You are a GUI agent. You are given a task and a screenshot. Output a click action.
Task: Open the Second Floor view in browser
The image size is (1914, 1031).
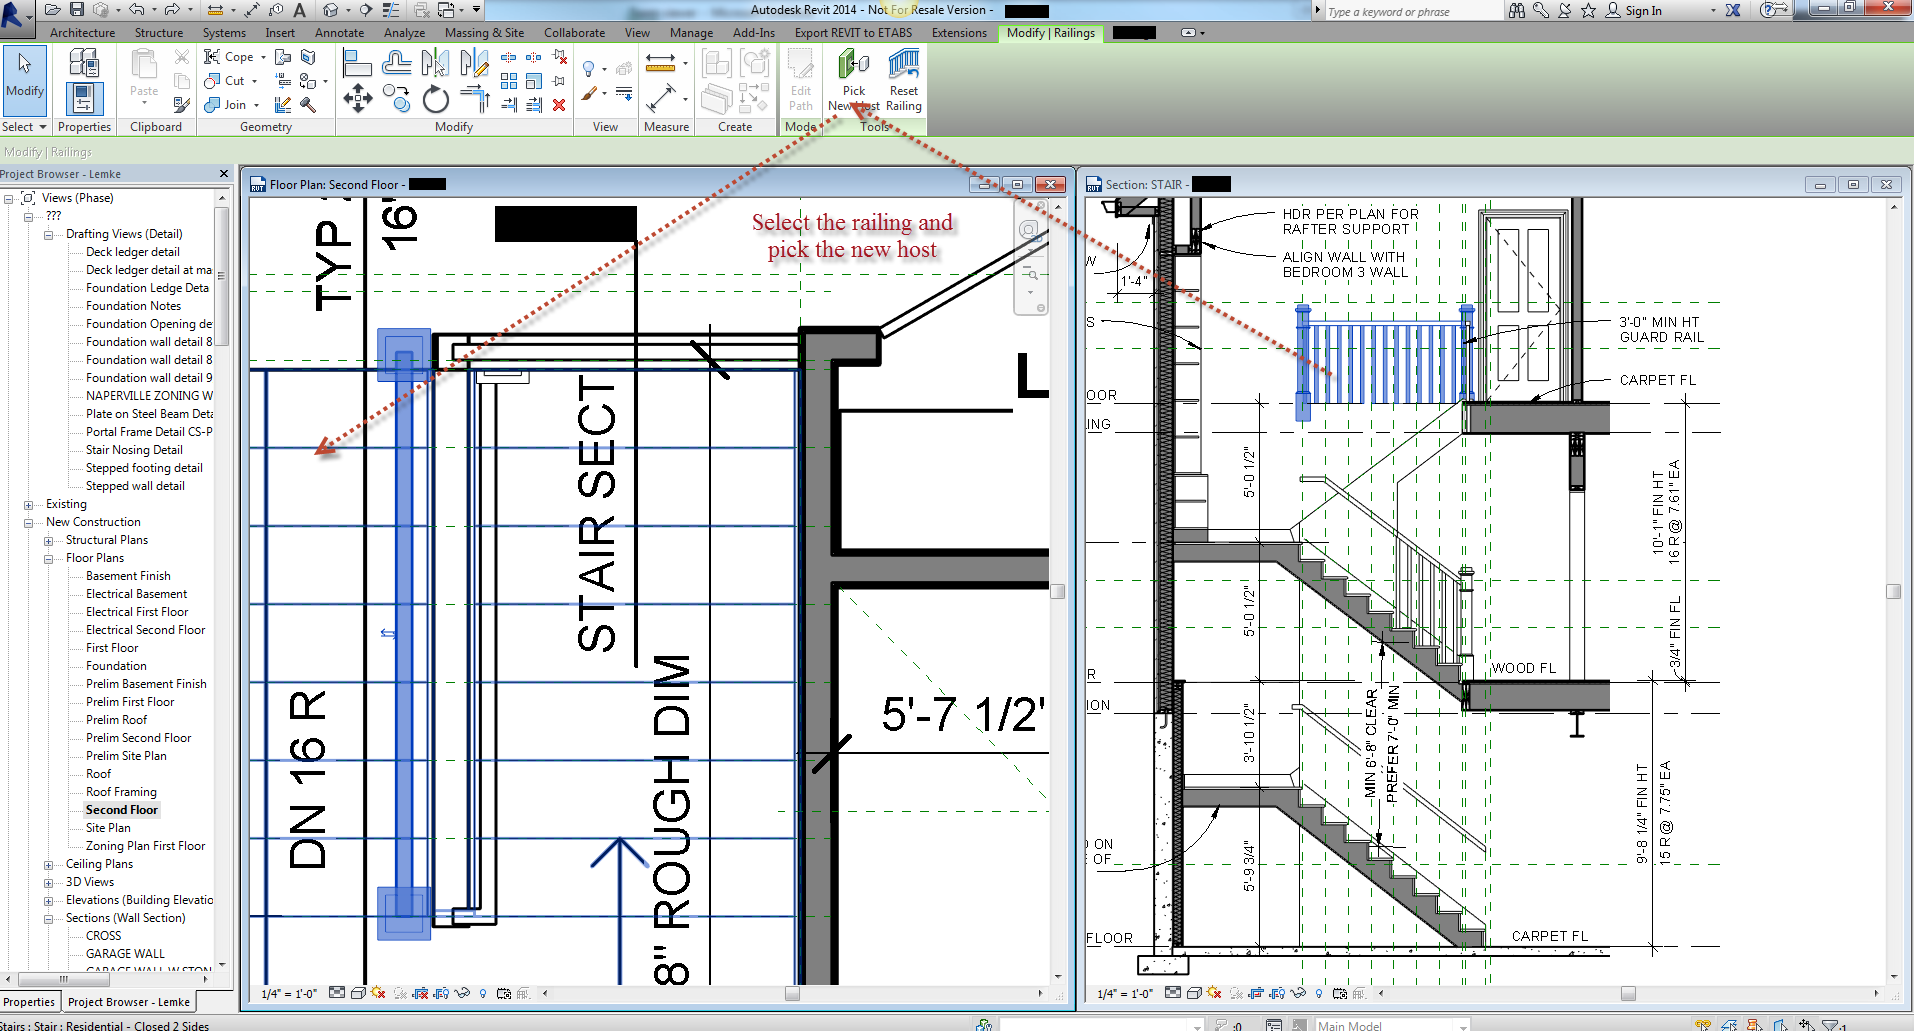121,810
